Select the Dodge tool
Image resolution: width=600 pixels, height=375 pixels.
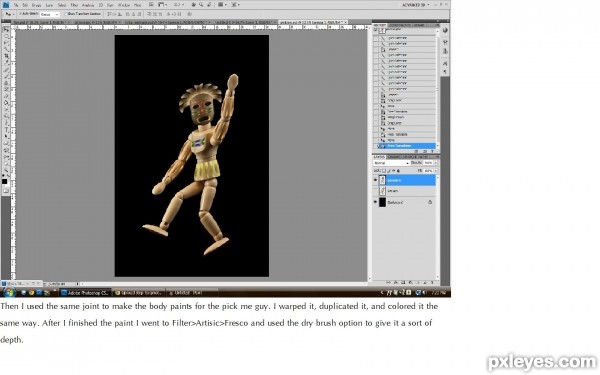tap(7, 116)
